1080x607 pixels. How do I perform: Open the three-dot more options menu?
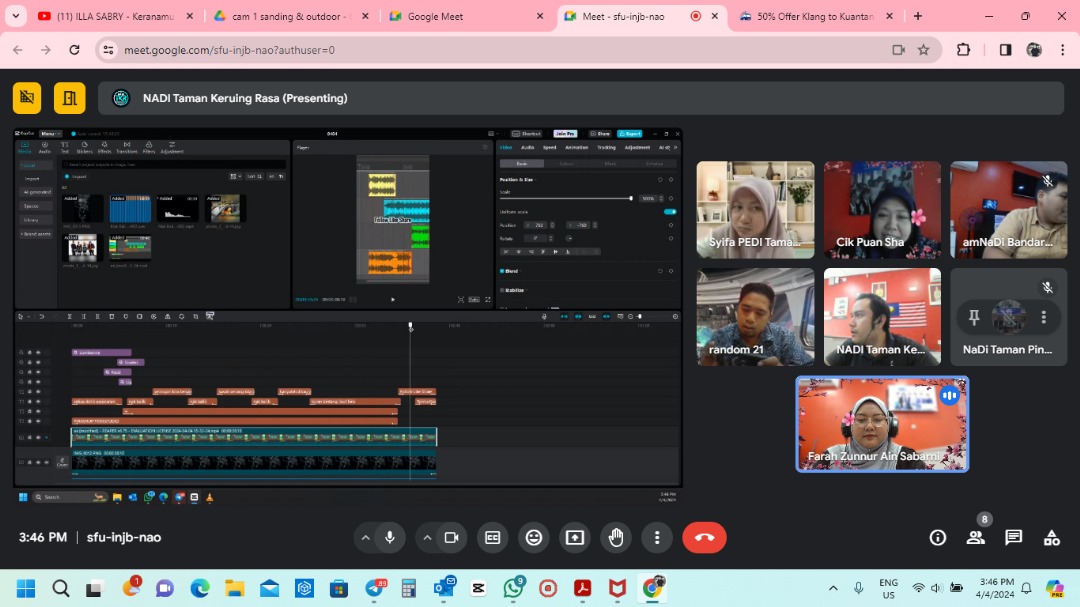pyautogui.click(x=657, y=537)
